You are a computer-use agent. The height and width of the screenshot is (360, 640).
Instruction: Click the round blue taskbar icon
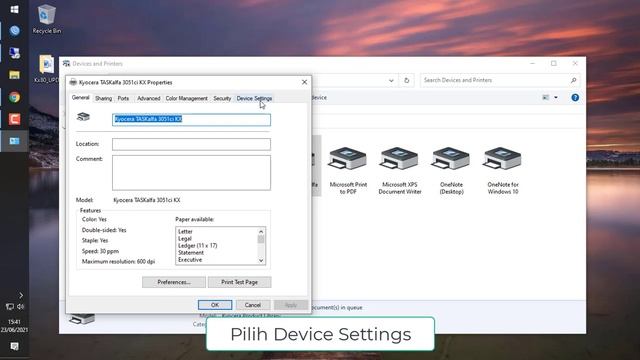(x=14, y=31)
